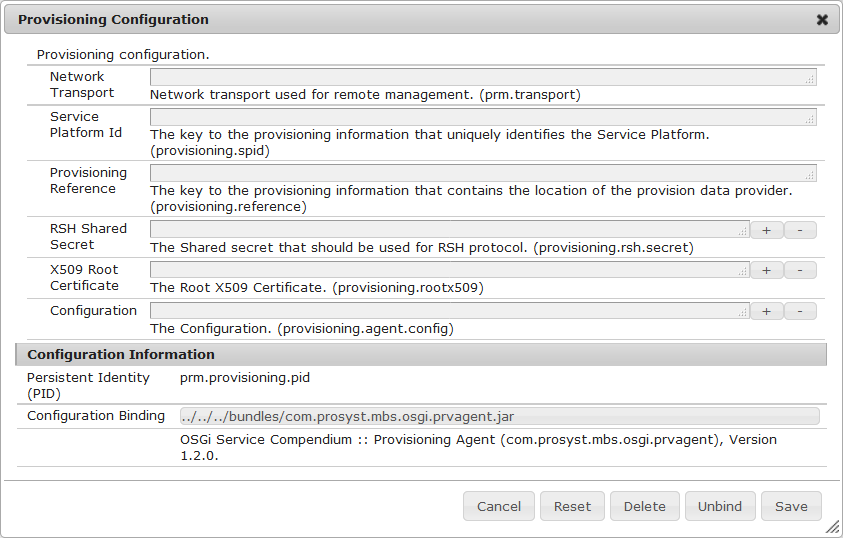843x538 pixels.
Task: Add another Configuration value row
Action: click(766, 311)
